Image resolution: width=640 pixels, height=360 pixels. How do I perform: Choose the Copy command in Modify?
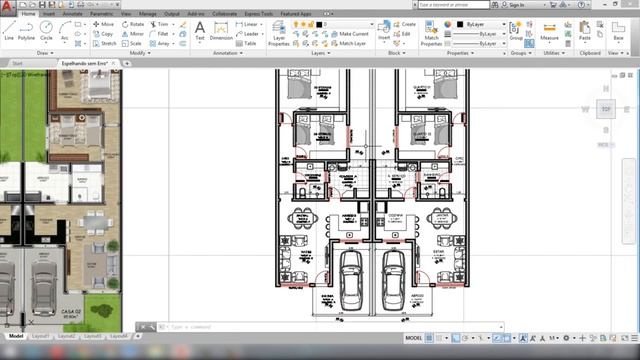[103, 34]
